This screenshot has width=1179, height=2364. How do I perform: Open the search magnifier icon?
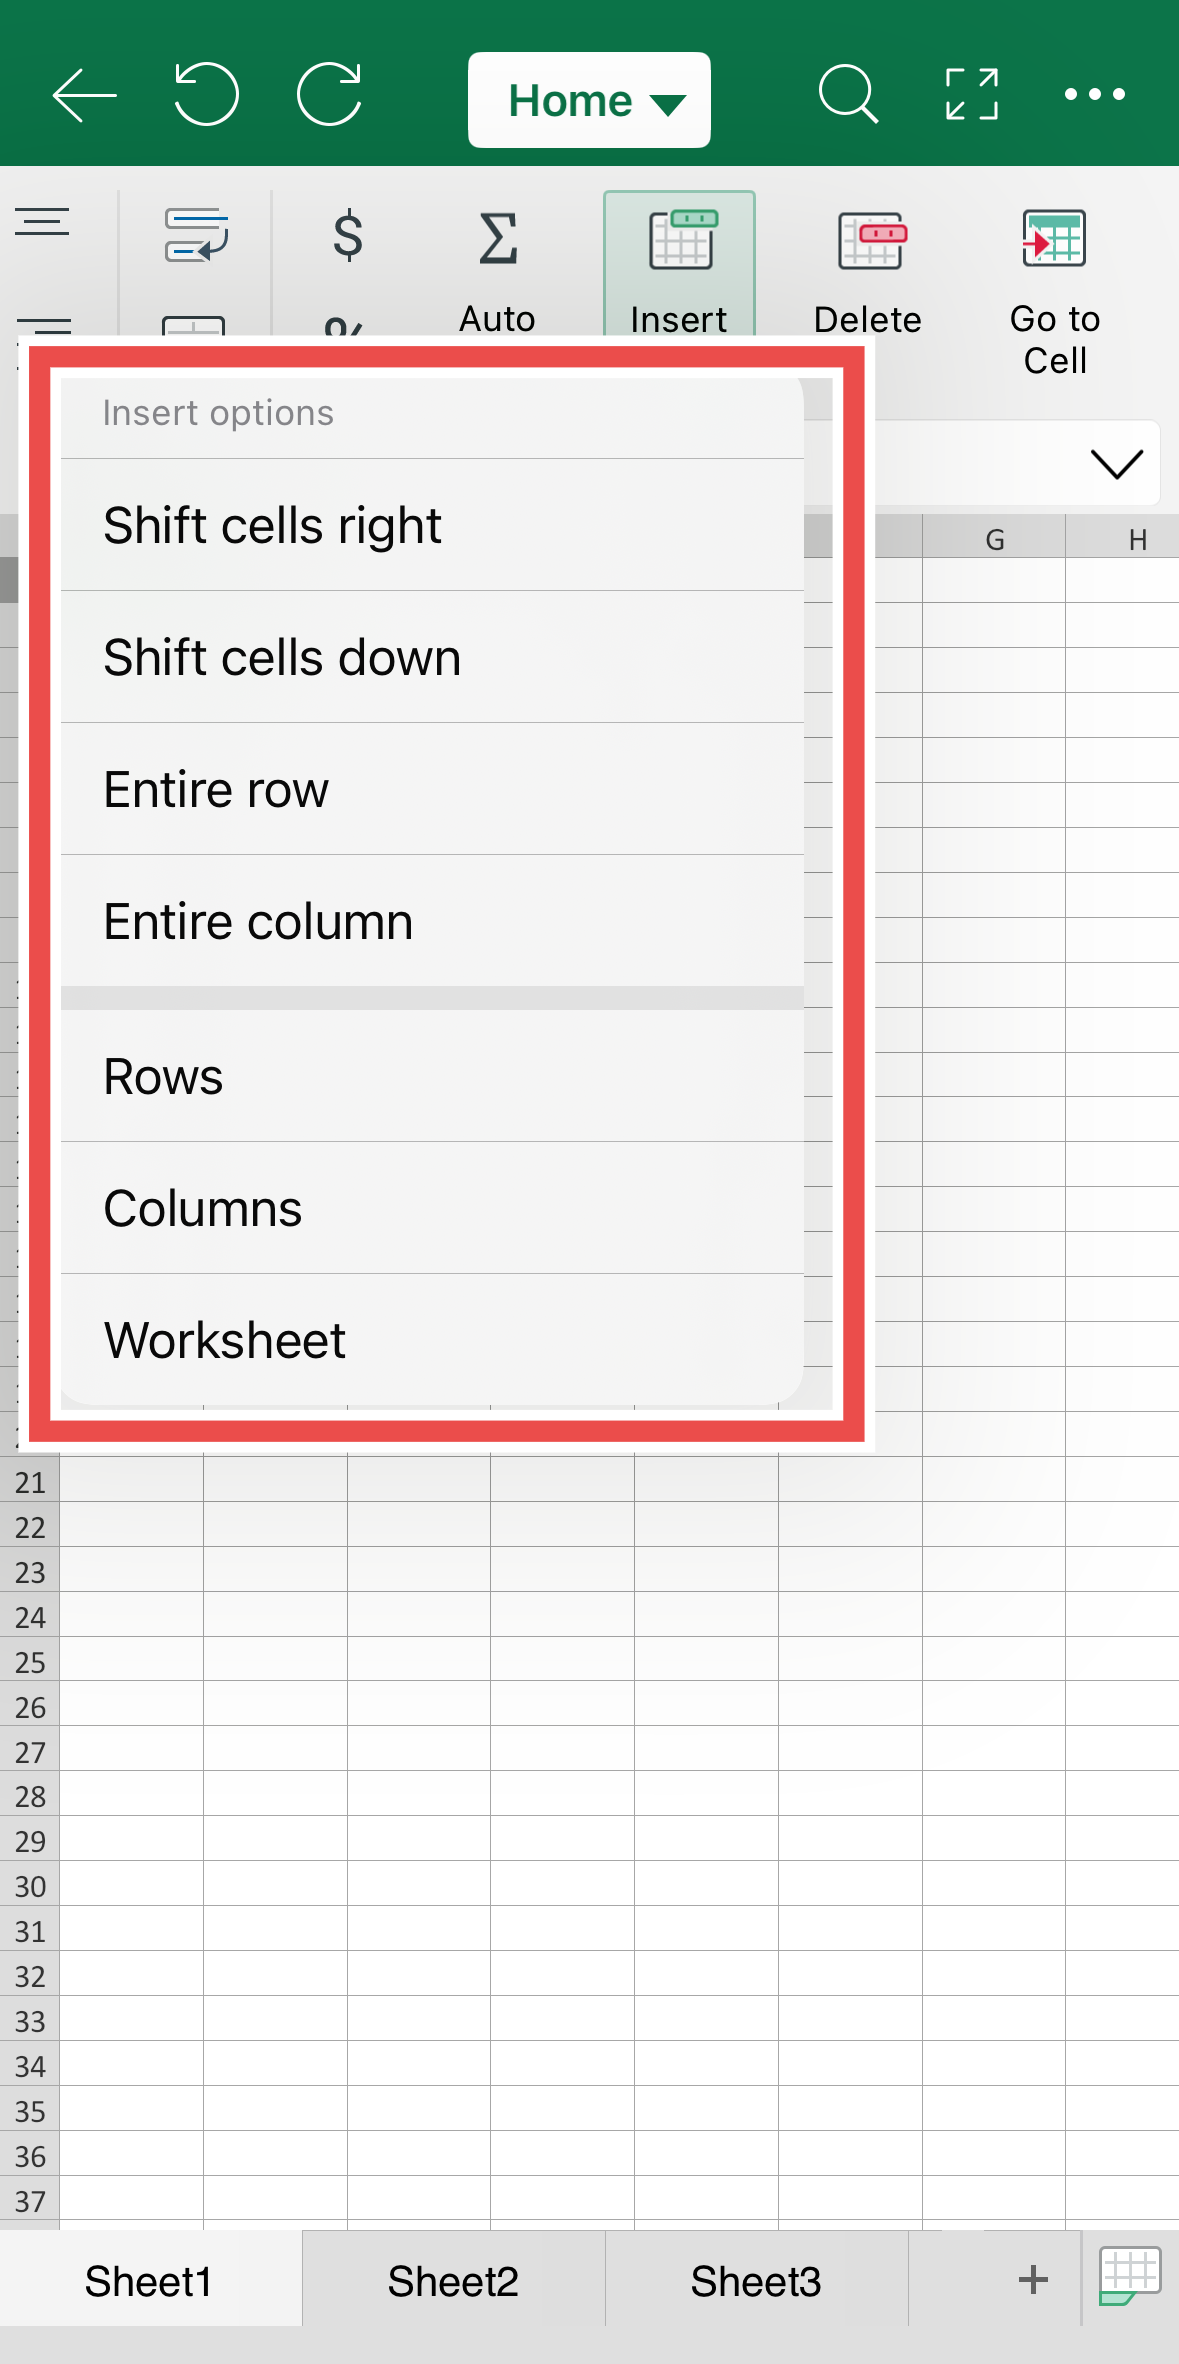pos(848,94)
